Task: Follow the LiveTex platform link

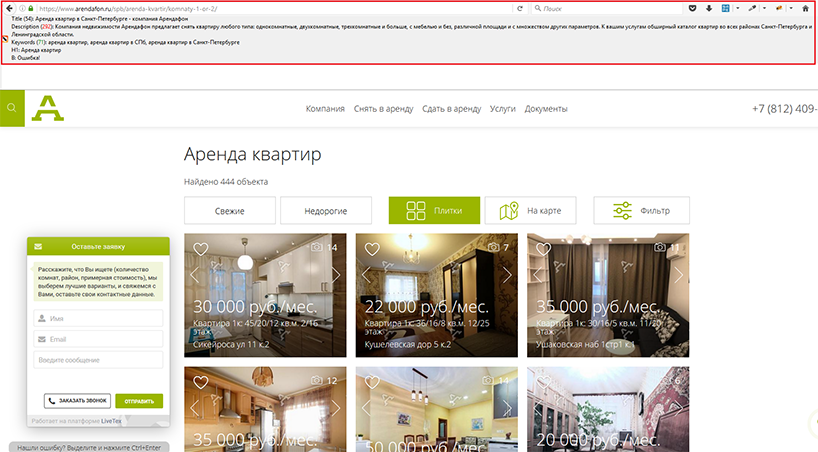Action: click(x=111, y=421)
